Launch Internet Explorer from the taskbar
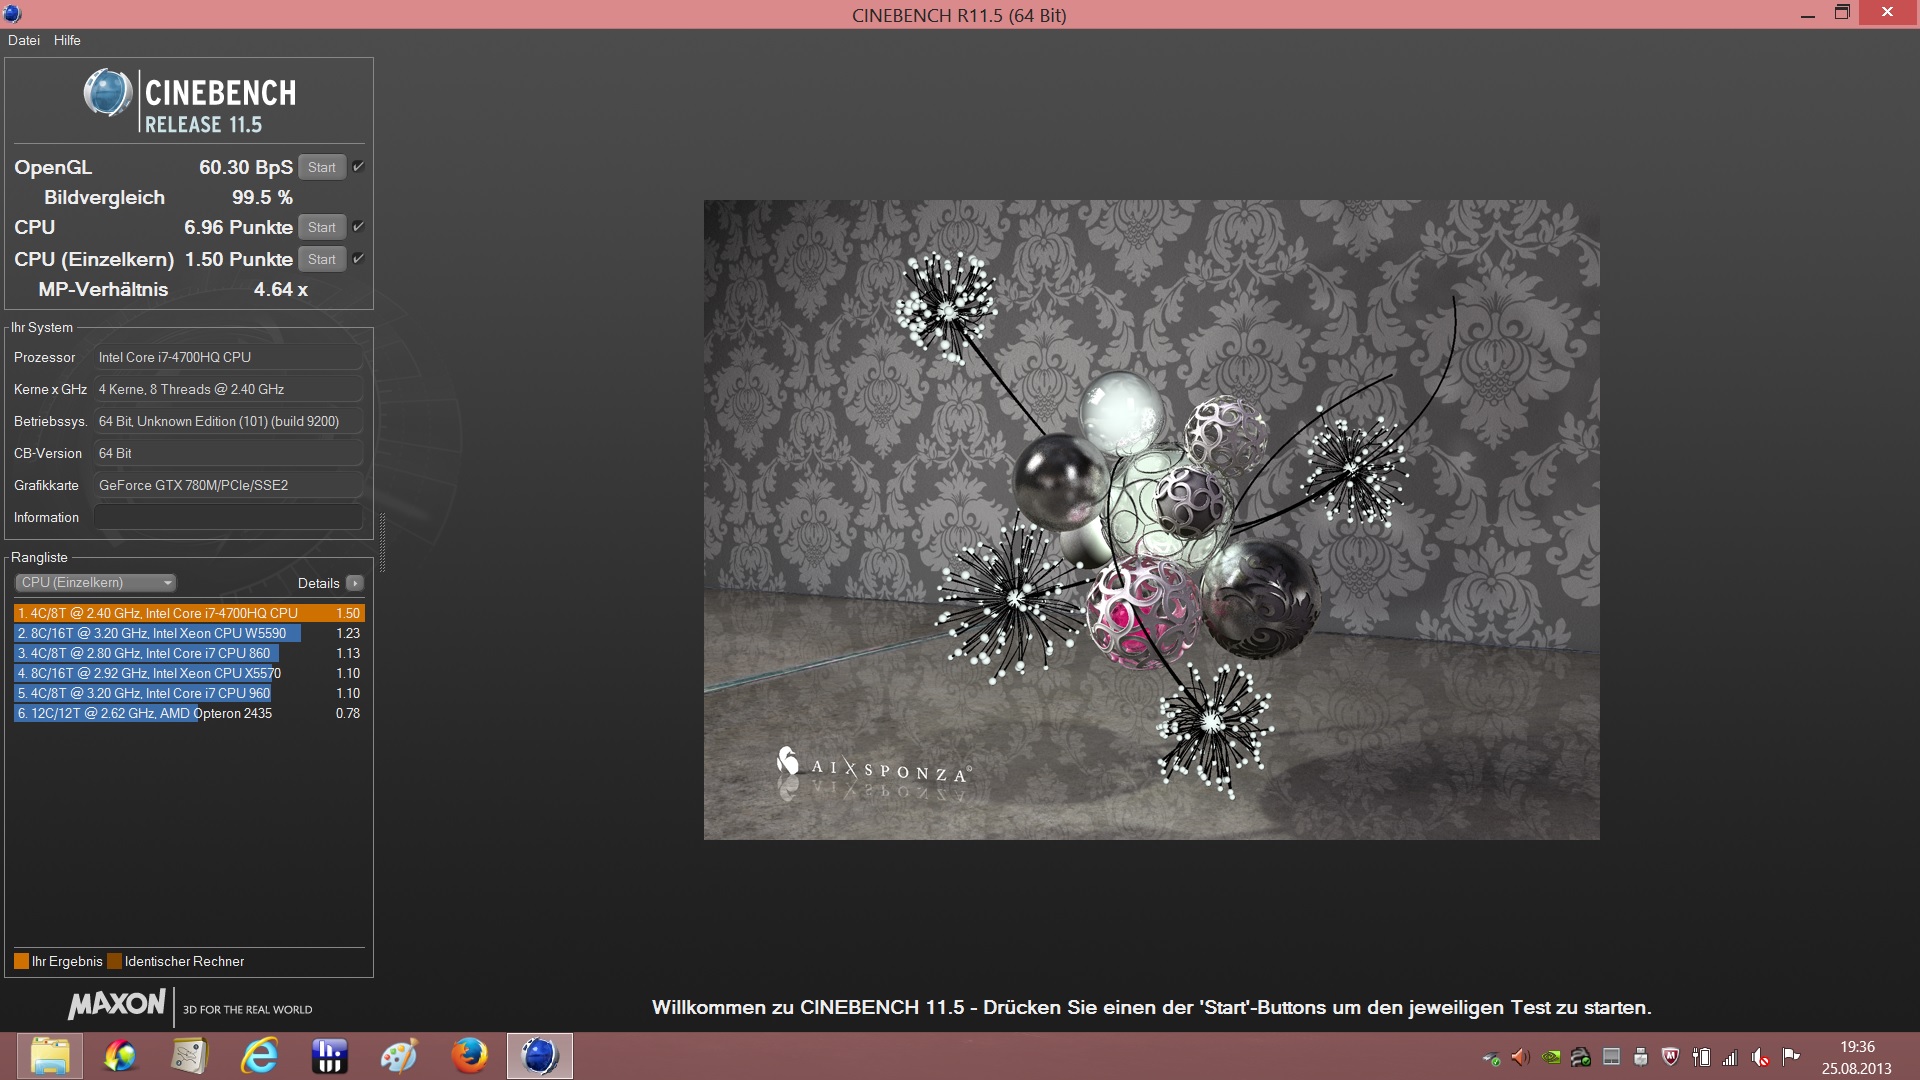The width and height of the screenshot is (1920, 1080). click(x=259, y=1056)
